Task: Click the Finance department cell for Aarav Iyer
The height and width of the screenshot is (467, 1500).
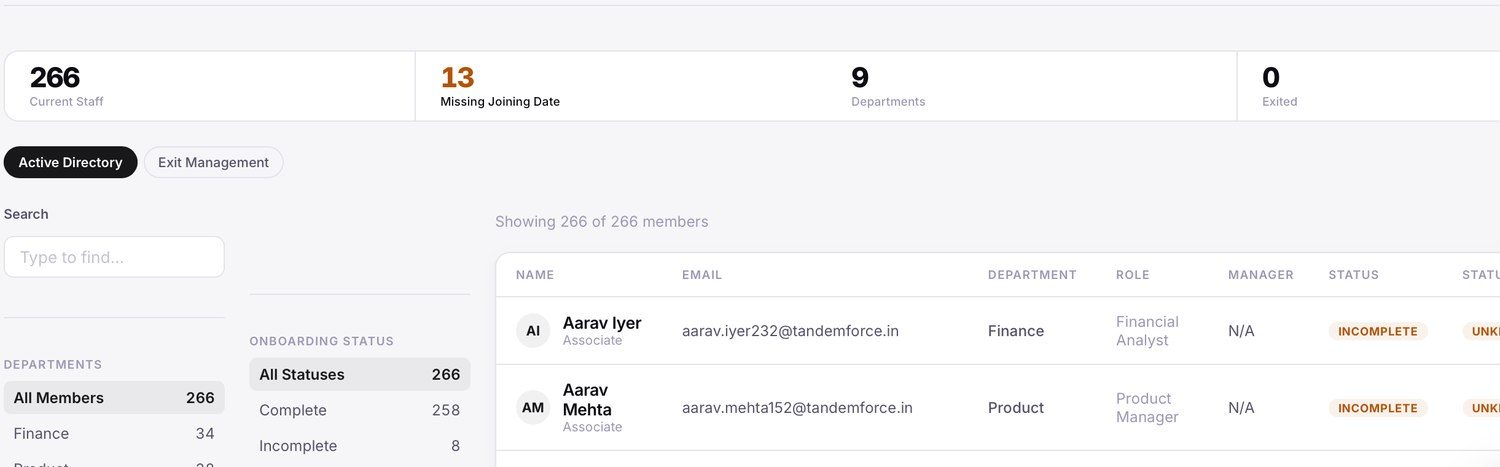Action: 1016,331
